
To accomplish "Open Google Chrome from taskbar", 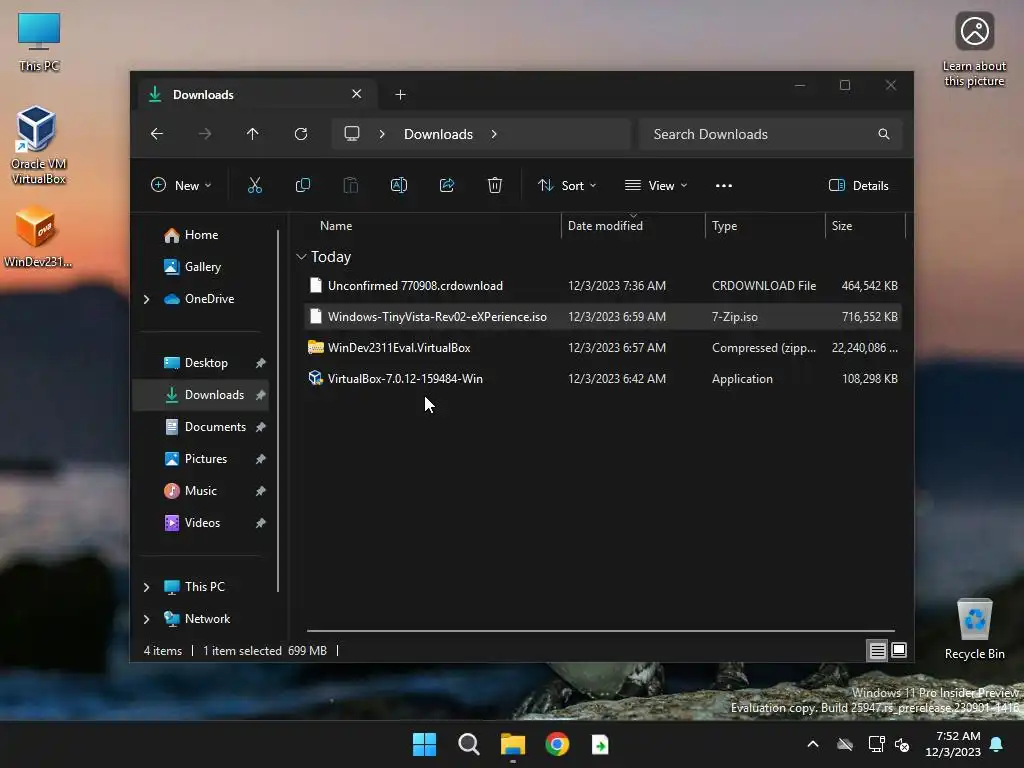I will (557, 744).
